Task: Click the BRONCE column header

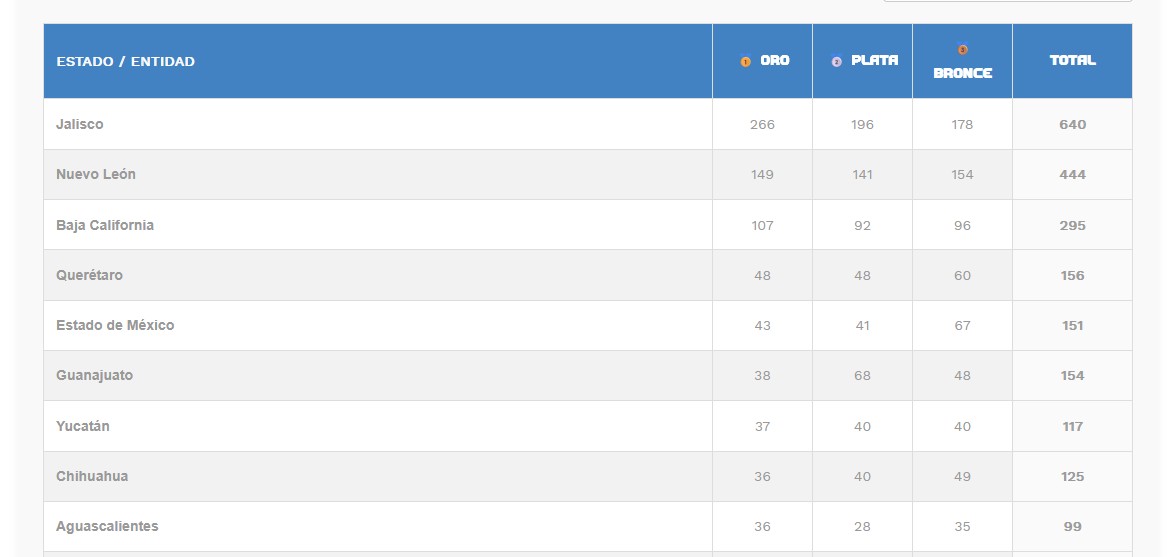Action: 963,61
